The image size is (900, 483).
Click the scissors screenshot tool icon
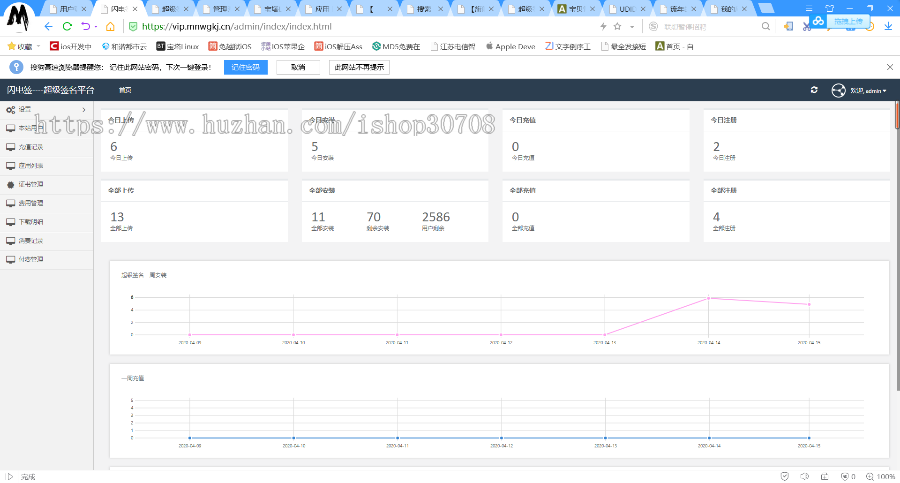(806, 27)
